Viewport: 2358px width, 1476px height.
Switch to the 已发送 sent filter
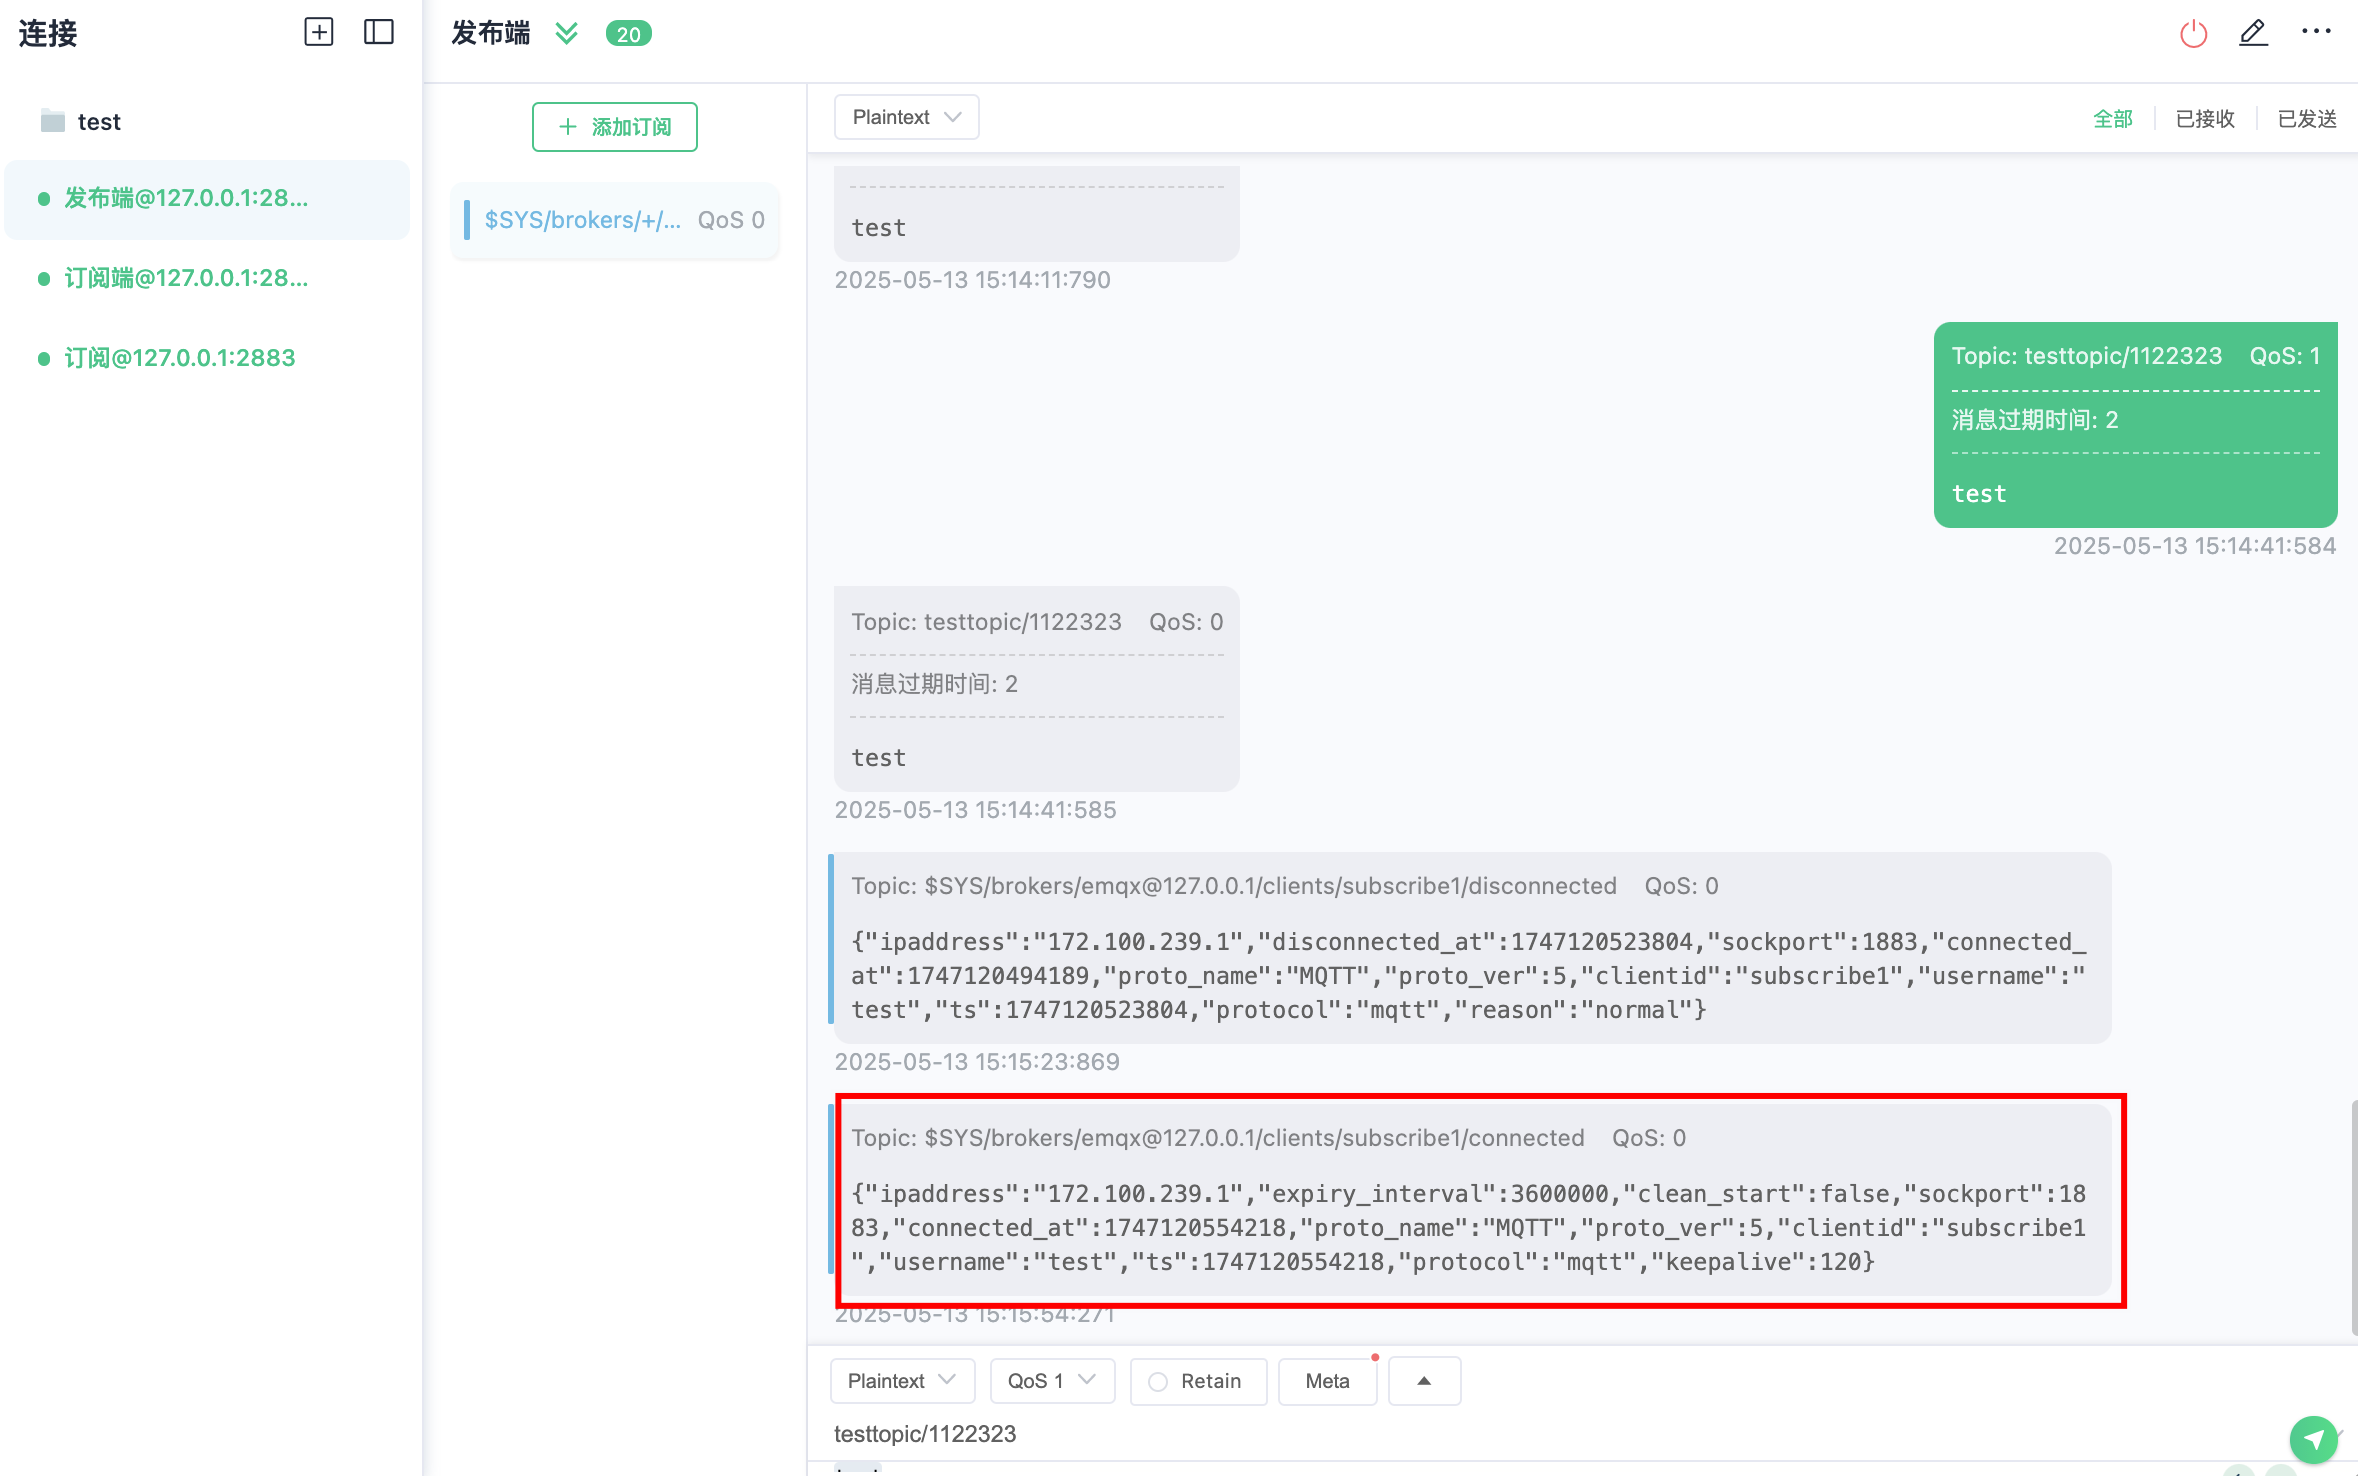point(2307,119)
